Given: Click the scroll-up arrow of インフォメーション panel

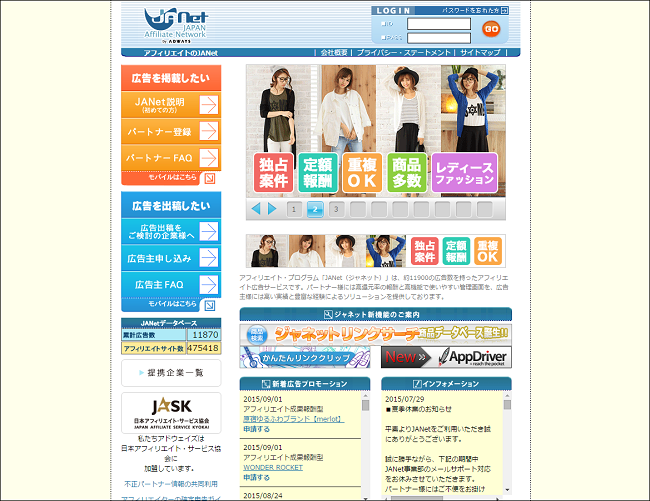Looking at the screenshot, I should [507, 396].
